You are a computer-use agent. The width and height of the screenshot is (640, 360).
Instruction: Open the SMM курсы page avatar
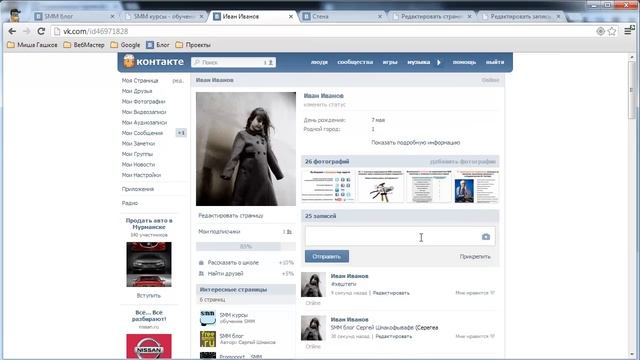click(208, 318)
